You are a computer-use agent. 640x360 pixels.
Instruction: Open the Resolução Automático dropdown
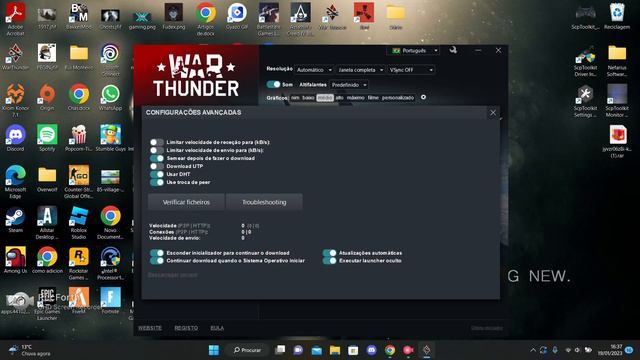pos(314,70)
